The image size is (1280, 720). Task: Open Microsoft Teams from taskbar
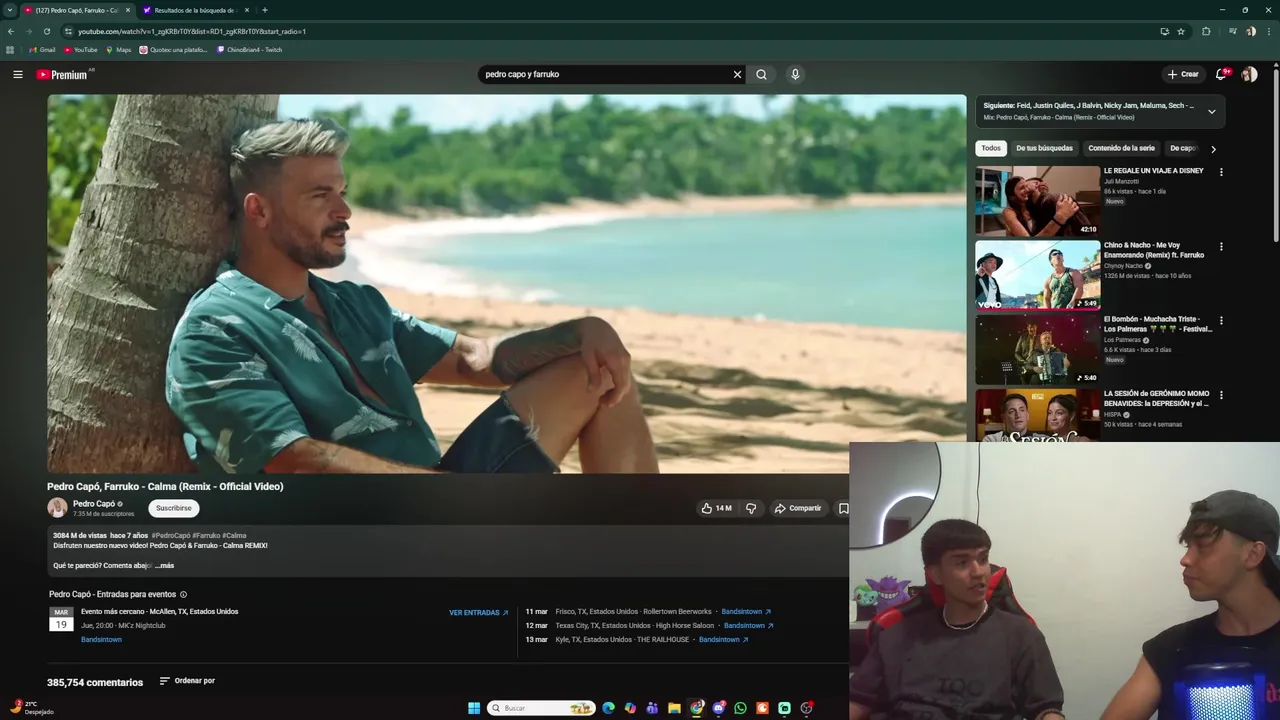[x=652, y=708]
